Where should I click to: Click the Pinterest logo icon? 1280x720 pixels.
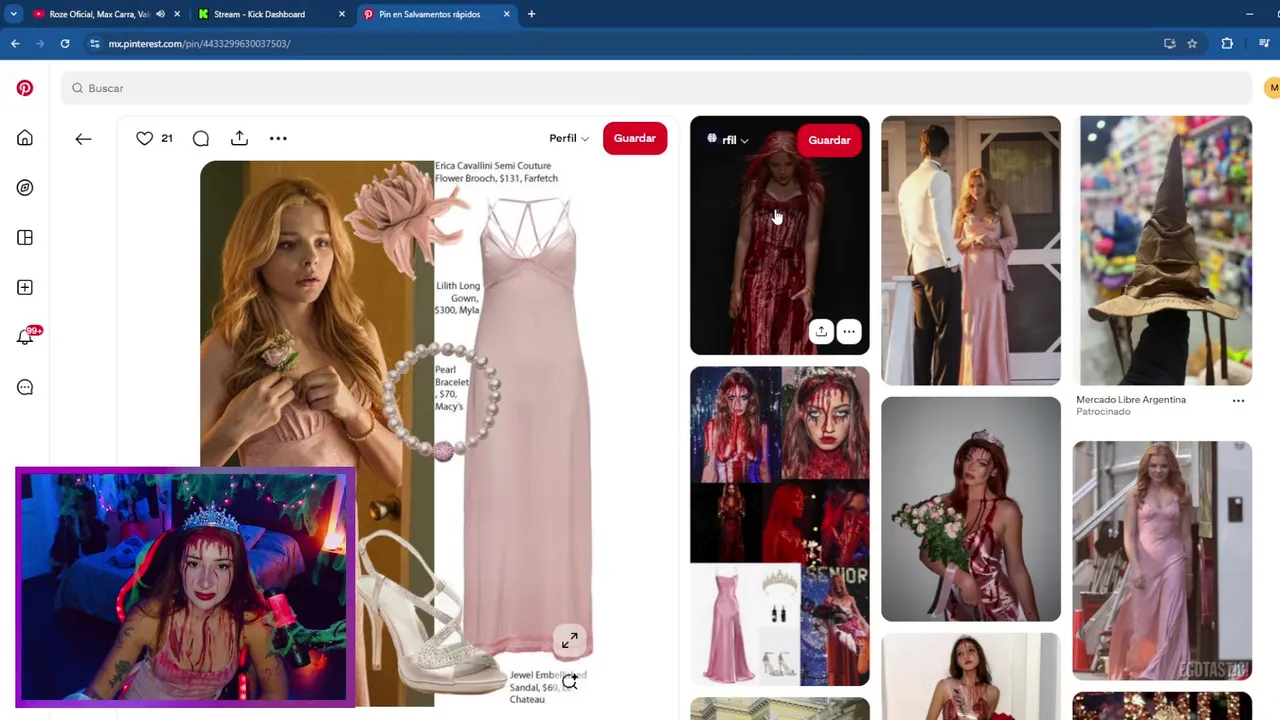[x=25, y=88]
